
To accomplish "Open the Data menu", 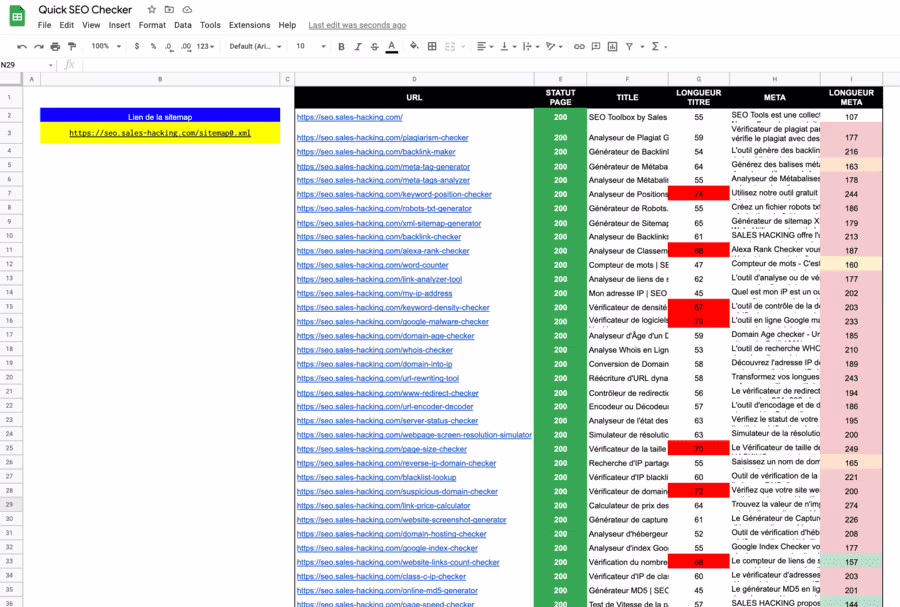I will 183,25.
